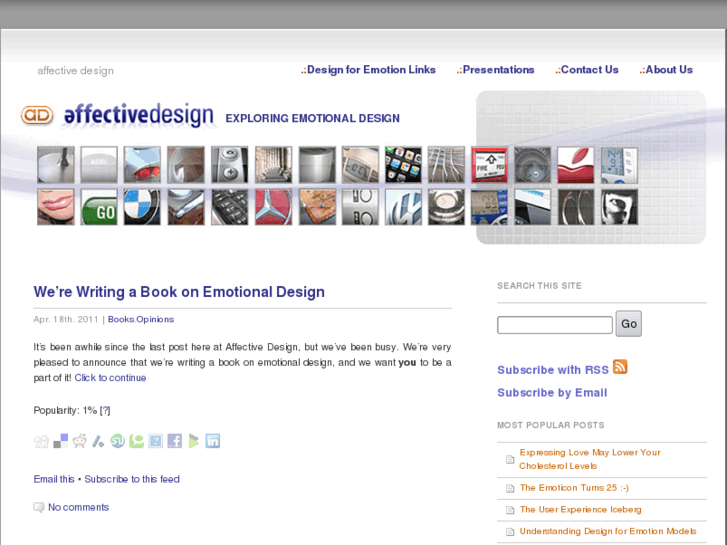Open Expressing Love May Lower Cholesterol post
The width and height of the screenshot is (727, 545).
pos(590,459)
